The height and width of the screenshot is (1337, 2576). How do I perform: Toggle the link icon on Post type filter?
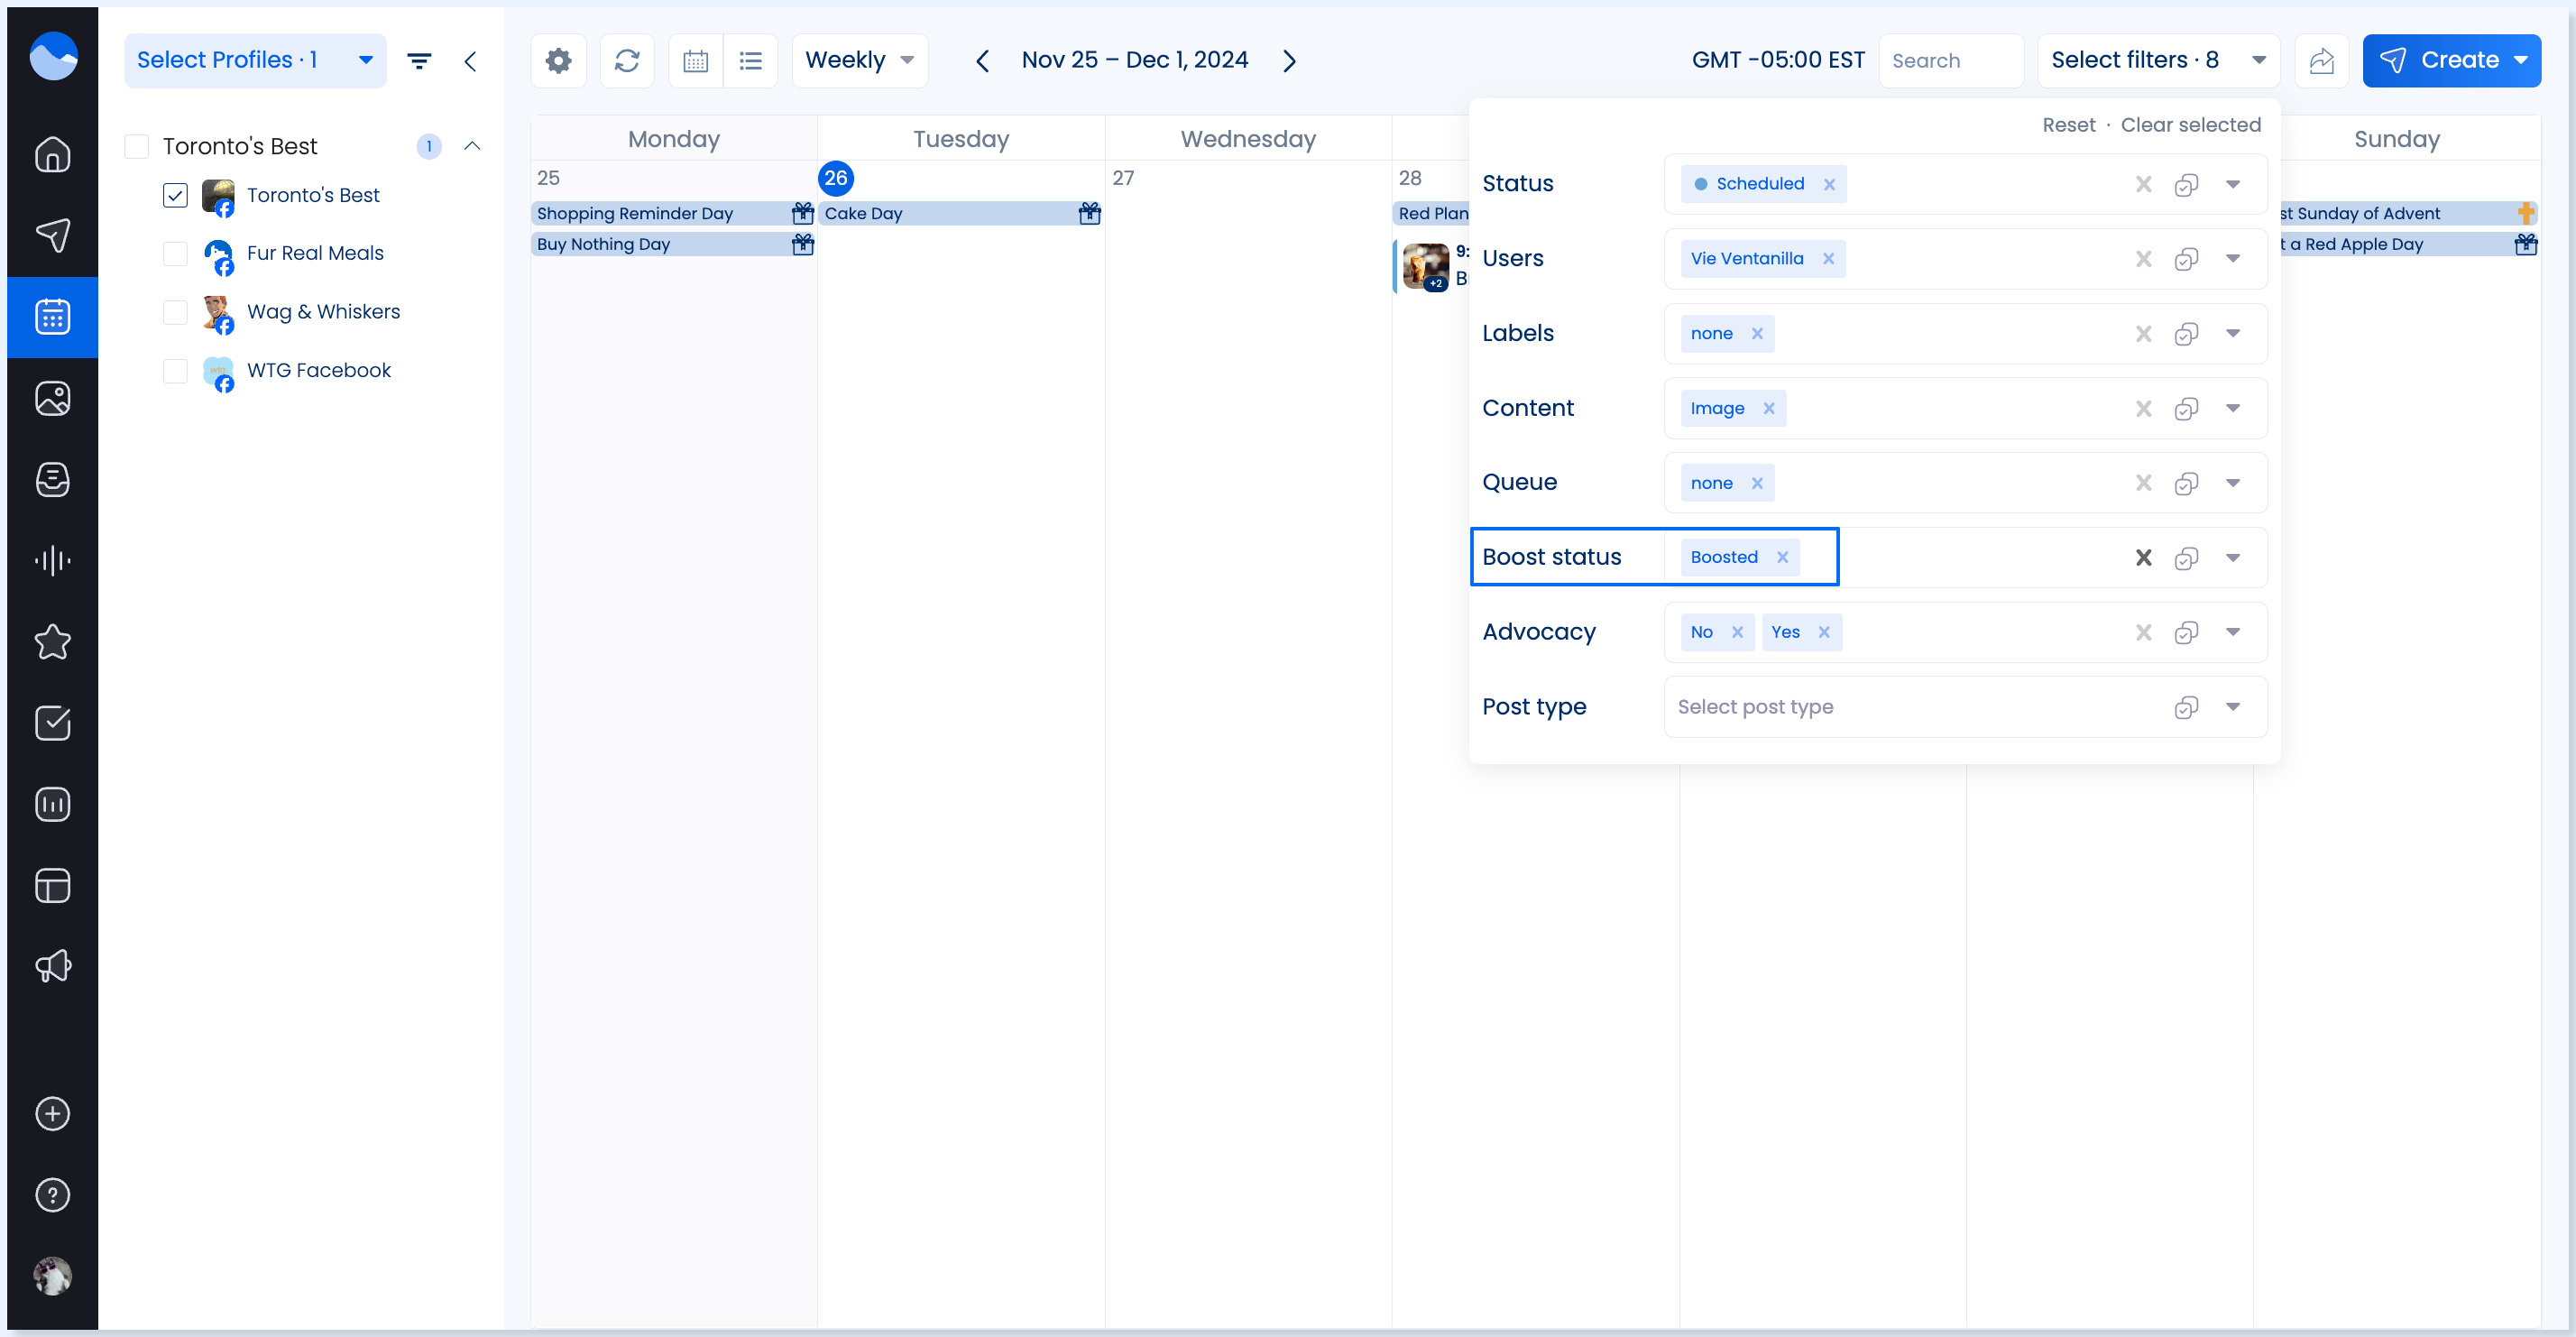[x=2186, y=707]
